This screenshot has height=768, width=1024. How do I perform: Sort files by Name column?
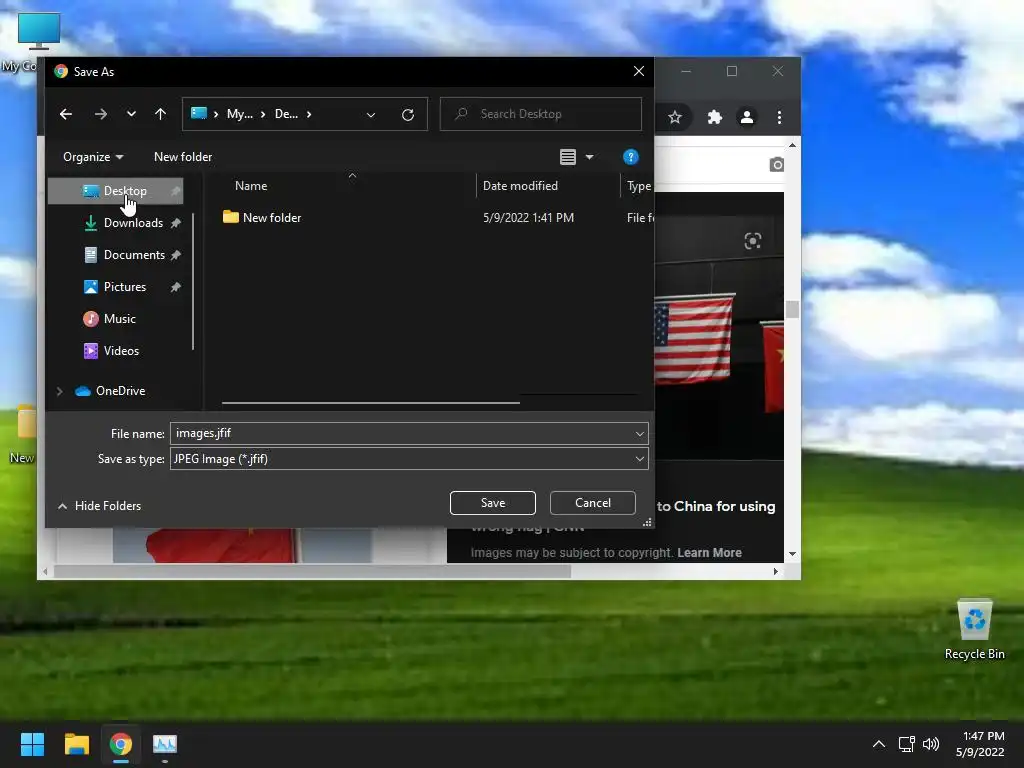251,185
